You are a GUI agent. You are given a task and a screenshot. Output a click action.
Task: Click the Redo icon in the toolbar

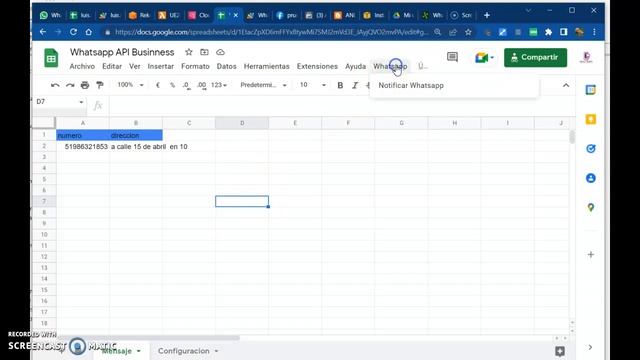(x=70, y=85)
